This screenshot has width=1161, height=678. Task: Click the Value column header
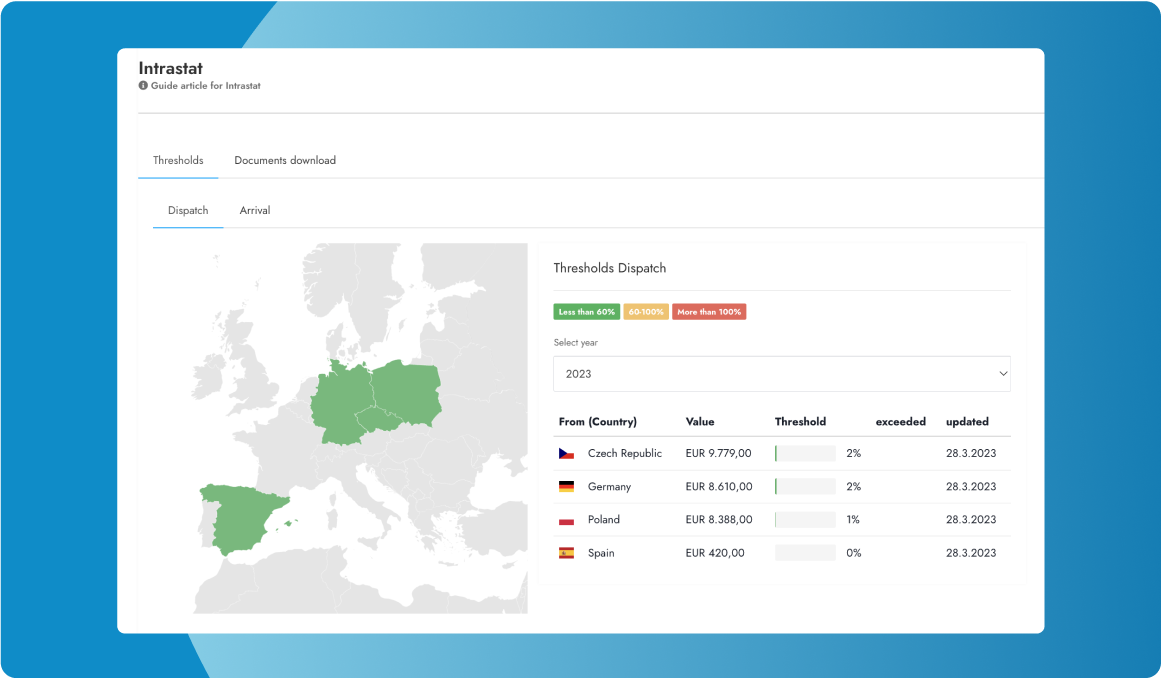[x=700, y=422]
